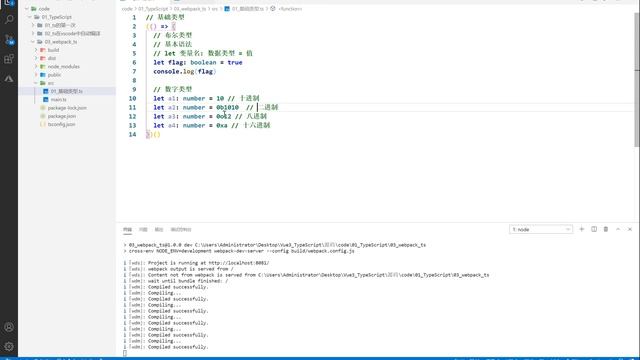Split the terminal panel

pos(594,229)
